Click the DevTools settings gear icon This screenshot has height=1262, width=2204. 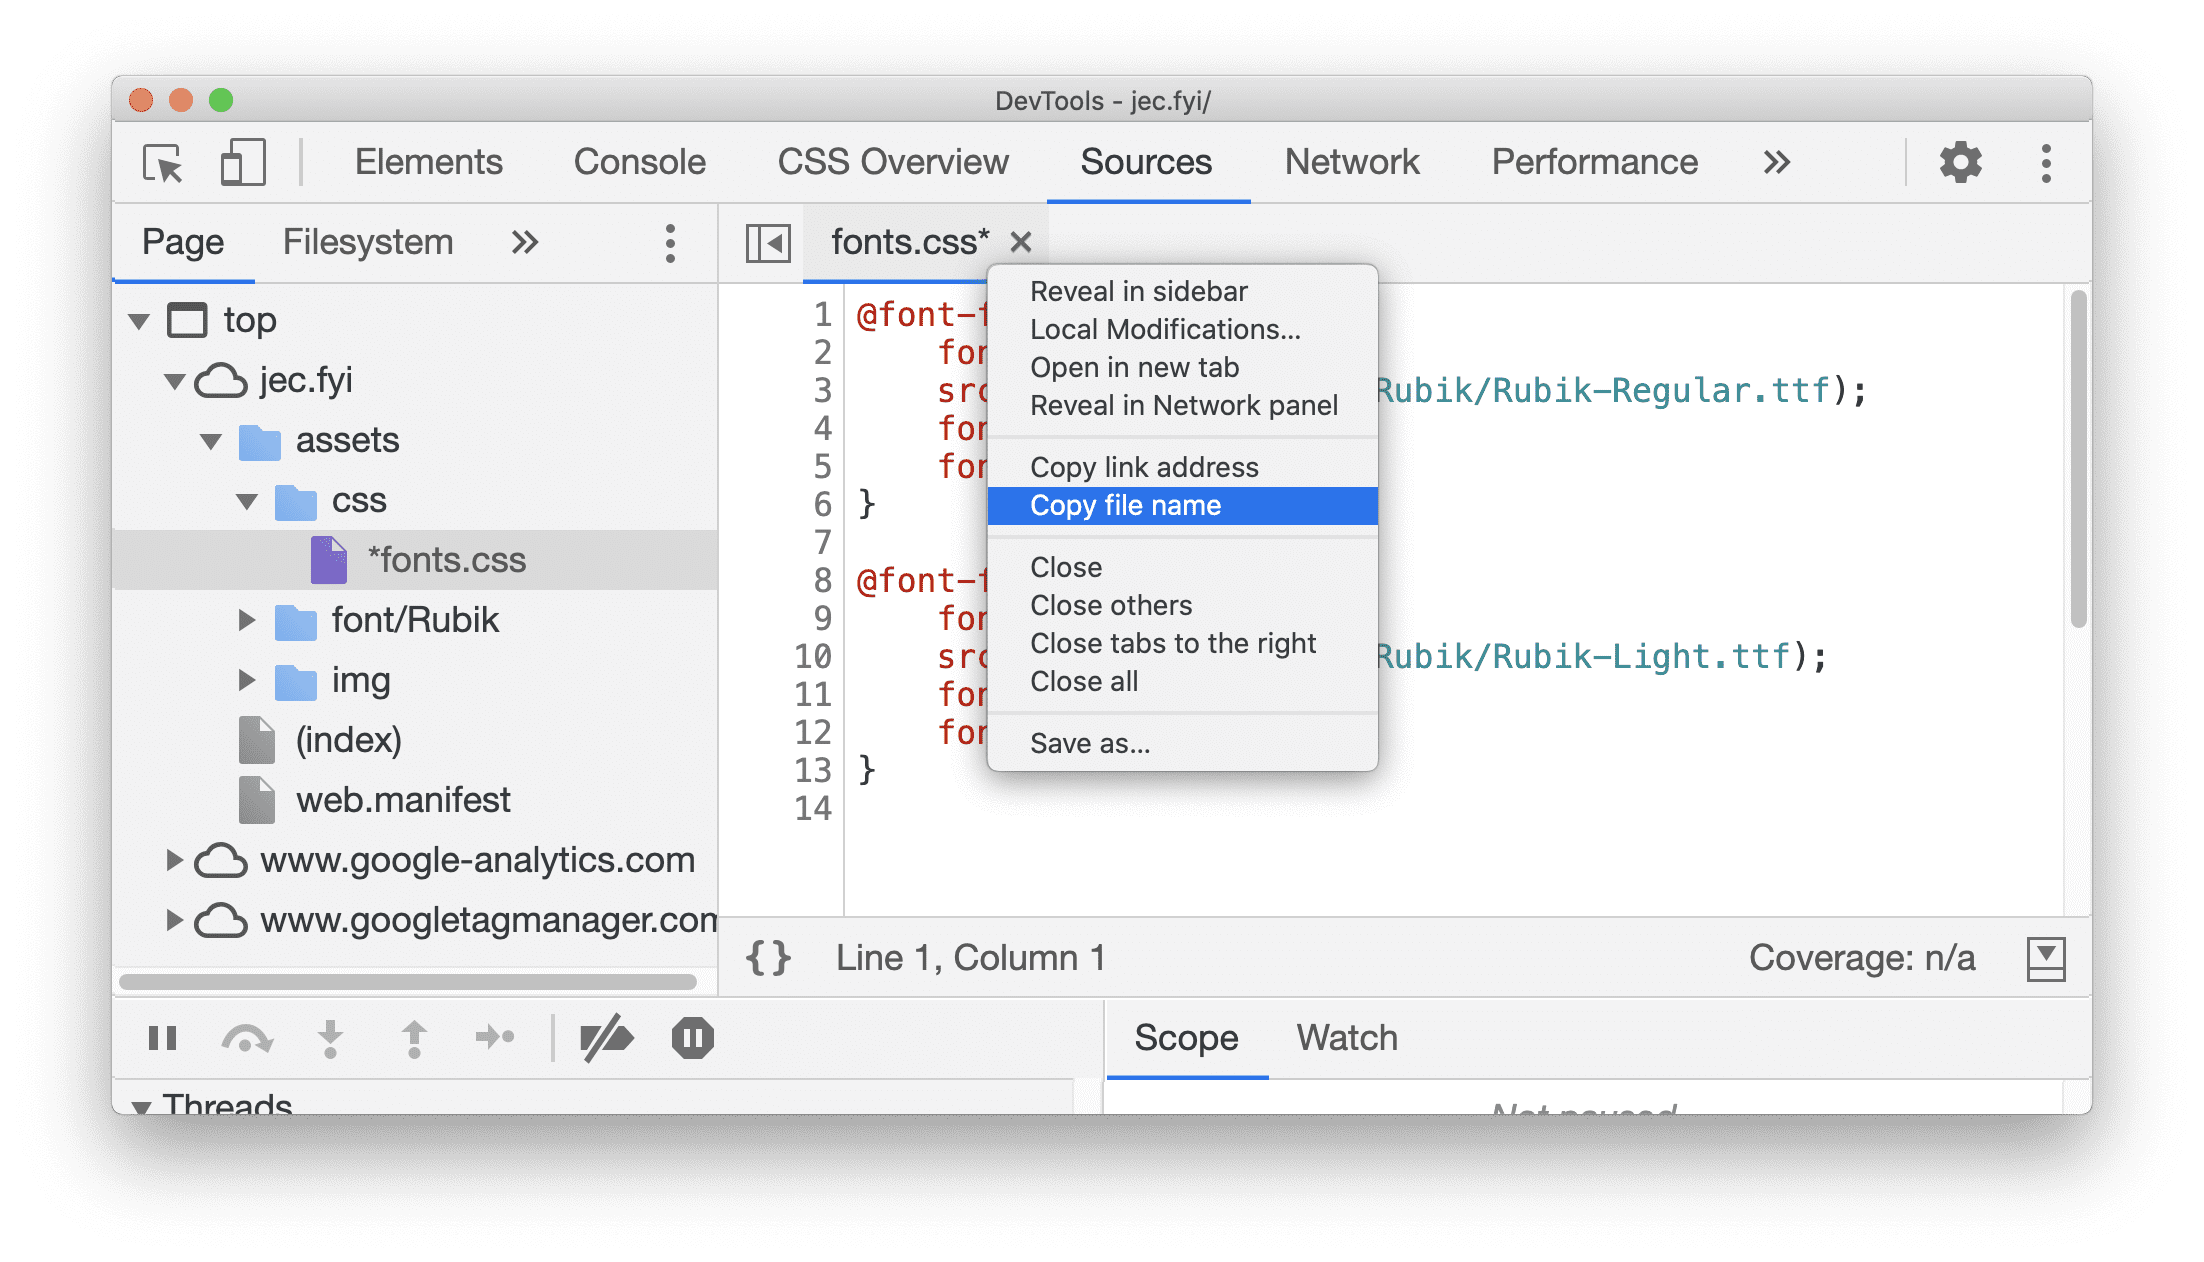click(1959, 163)
